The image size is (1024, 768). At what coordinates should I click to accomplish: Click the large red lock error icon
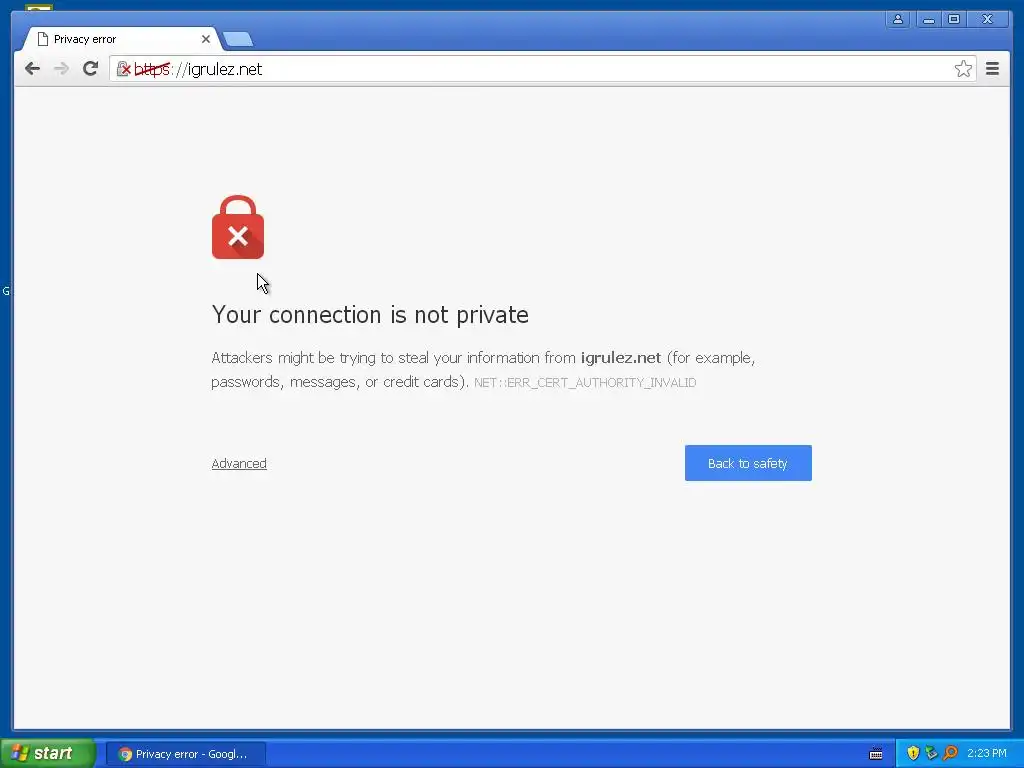pos(238,227)
